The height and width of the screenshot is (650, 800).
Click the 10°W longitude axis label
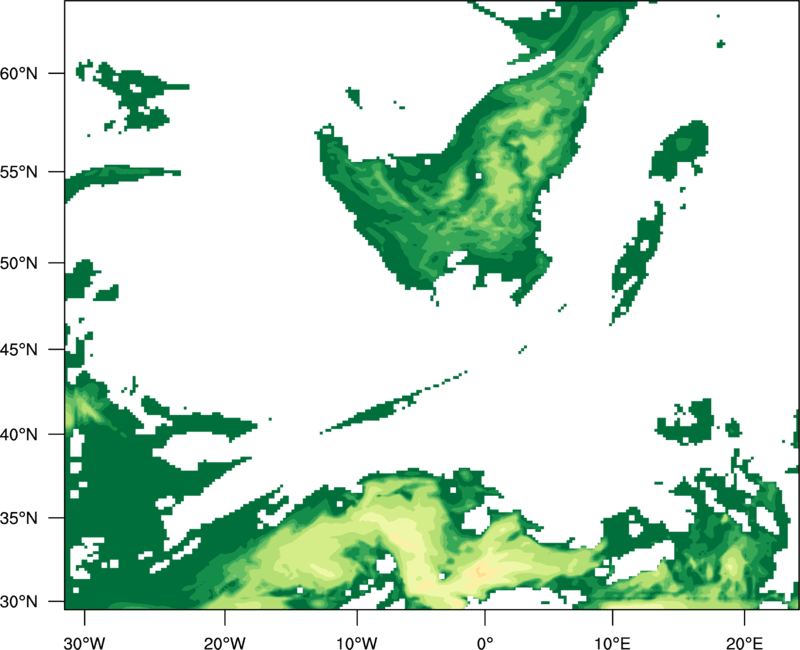tap(357, 643)
